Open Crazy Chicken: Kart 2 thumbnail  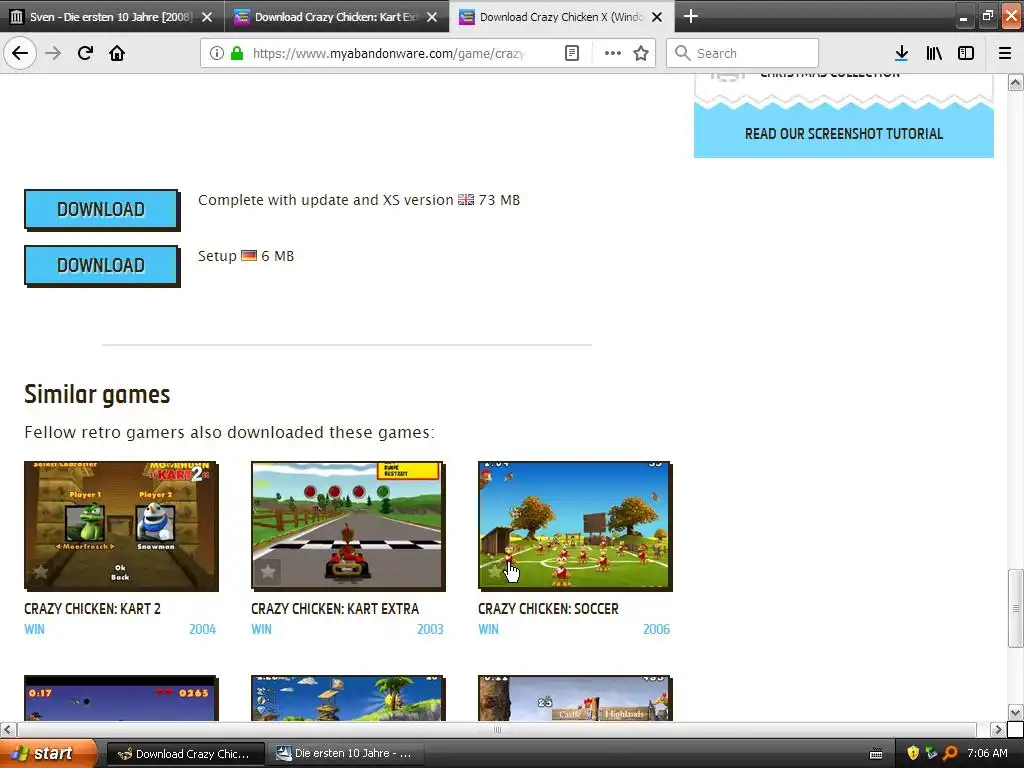(121, 526)
